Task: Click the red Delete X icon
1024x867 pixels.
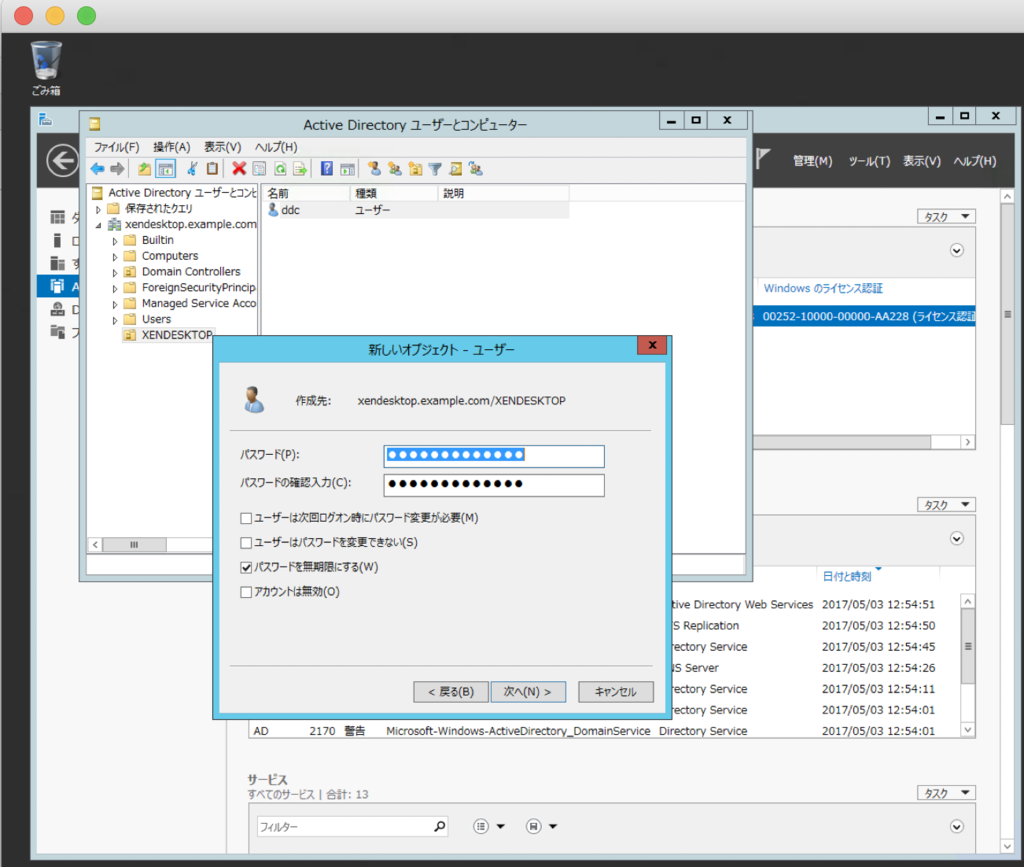Action: click(239, 169)
